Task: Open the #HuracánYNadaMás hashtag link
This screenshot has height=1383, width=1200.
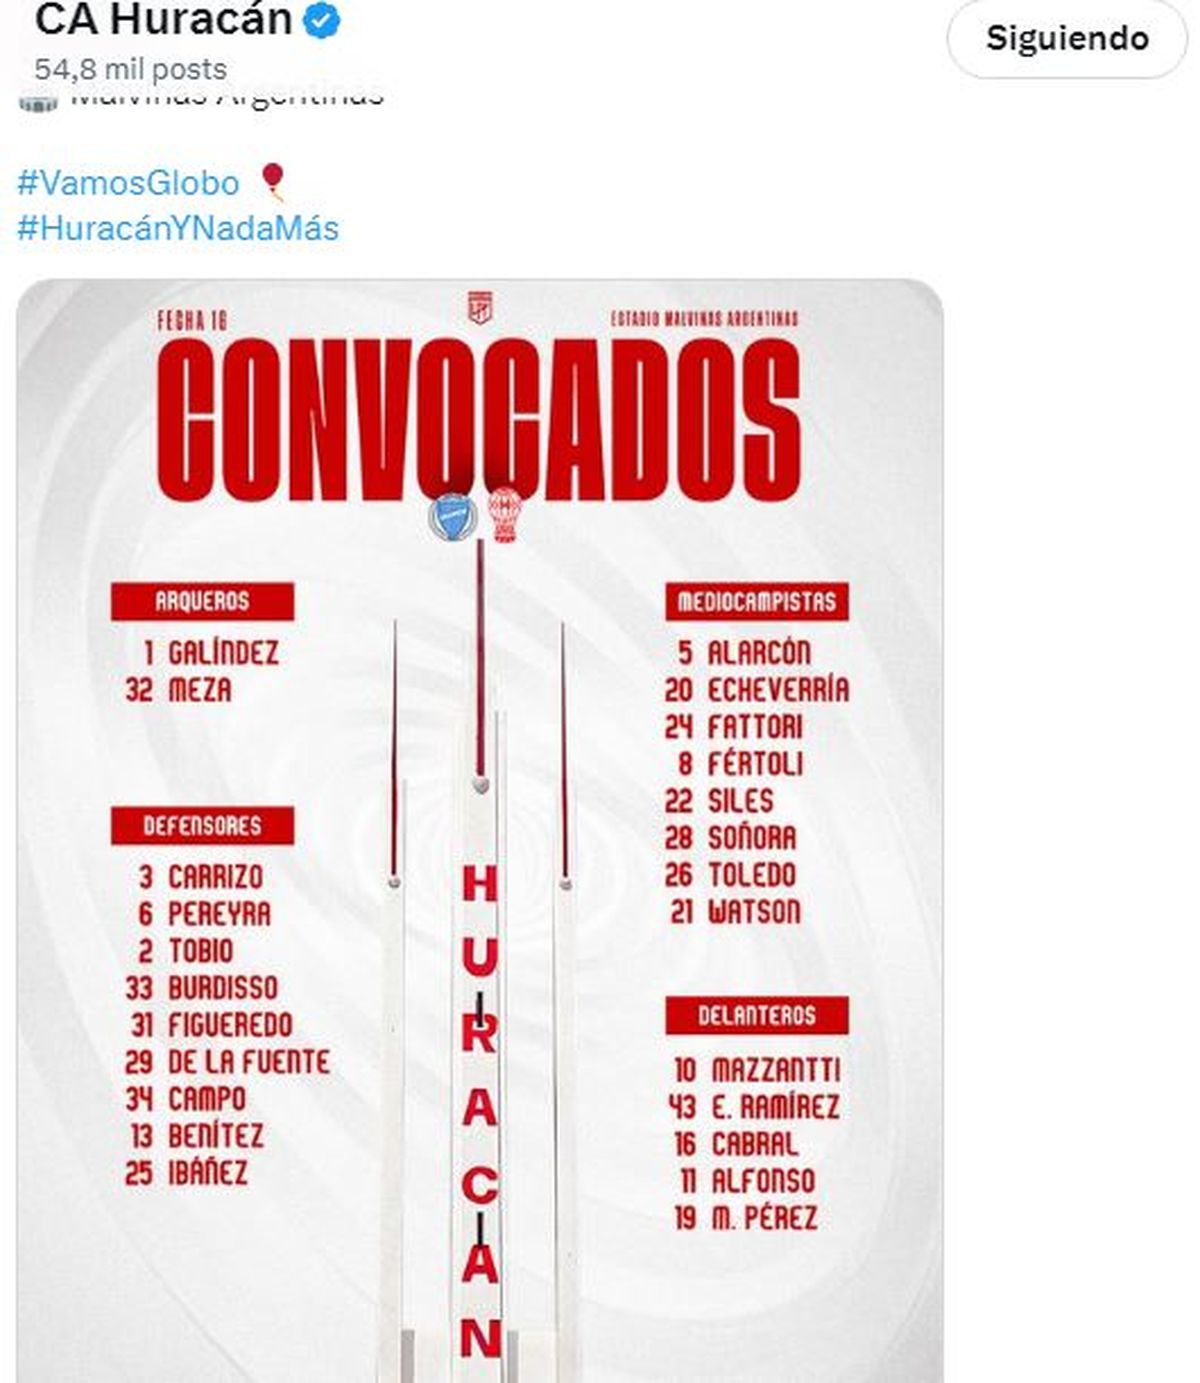Action: (178, 228)
